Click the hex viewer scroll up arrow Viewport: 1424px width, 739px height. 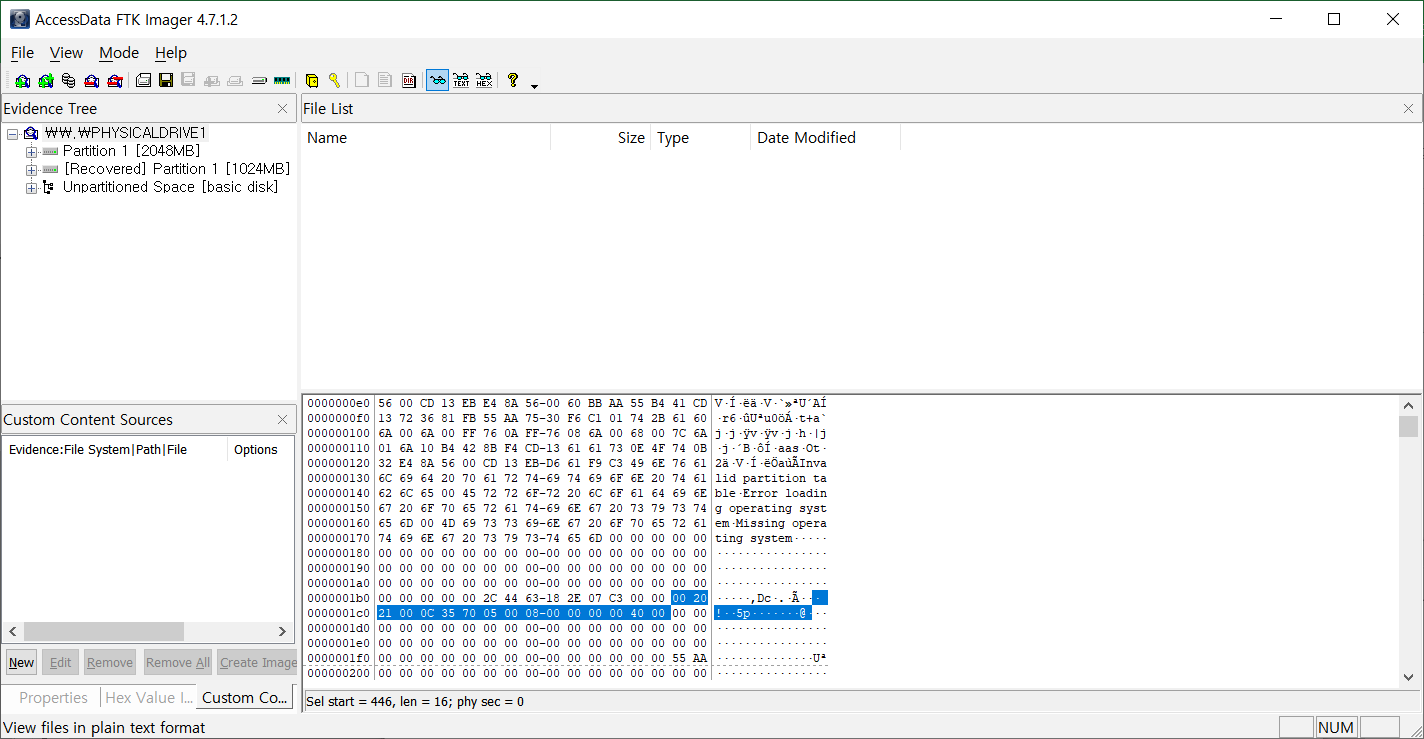(x=1408, y=405)
